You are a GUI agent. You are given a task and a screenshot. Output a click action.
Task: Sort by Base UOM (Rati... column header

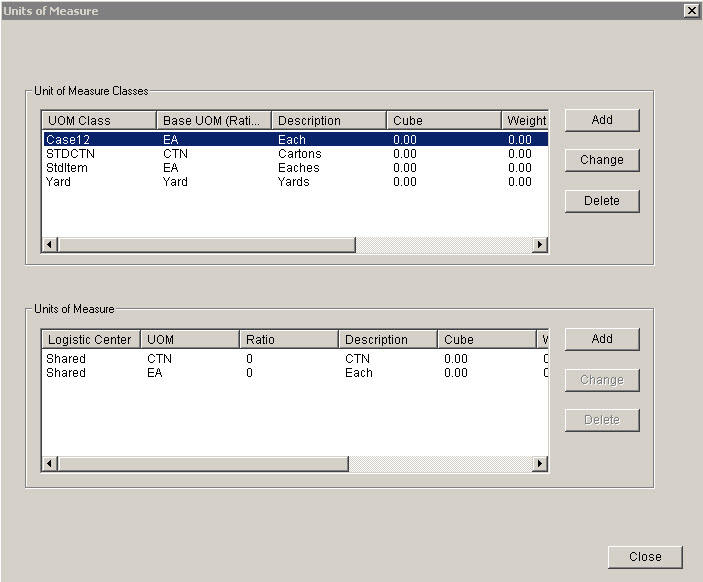(214, 120)
